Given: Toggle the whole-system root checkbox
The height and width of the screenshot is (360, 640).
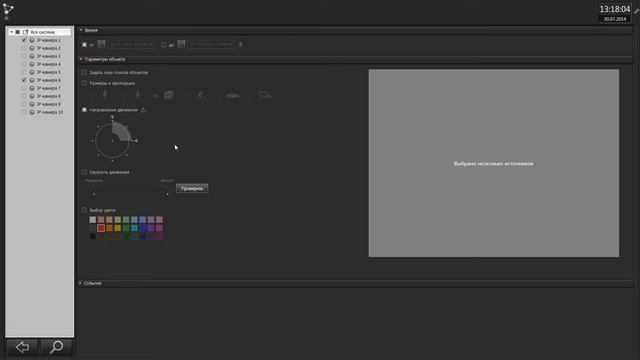Looking at the screenshot, I should pos(18,32).
